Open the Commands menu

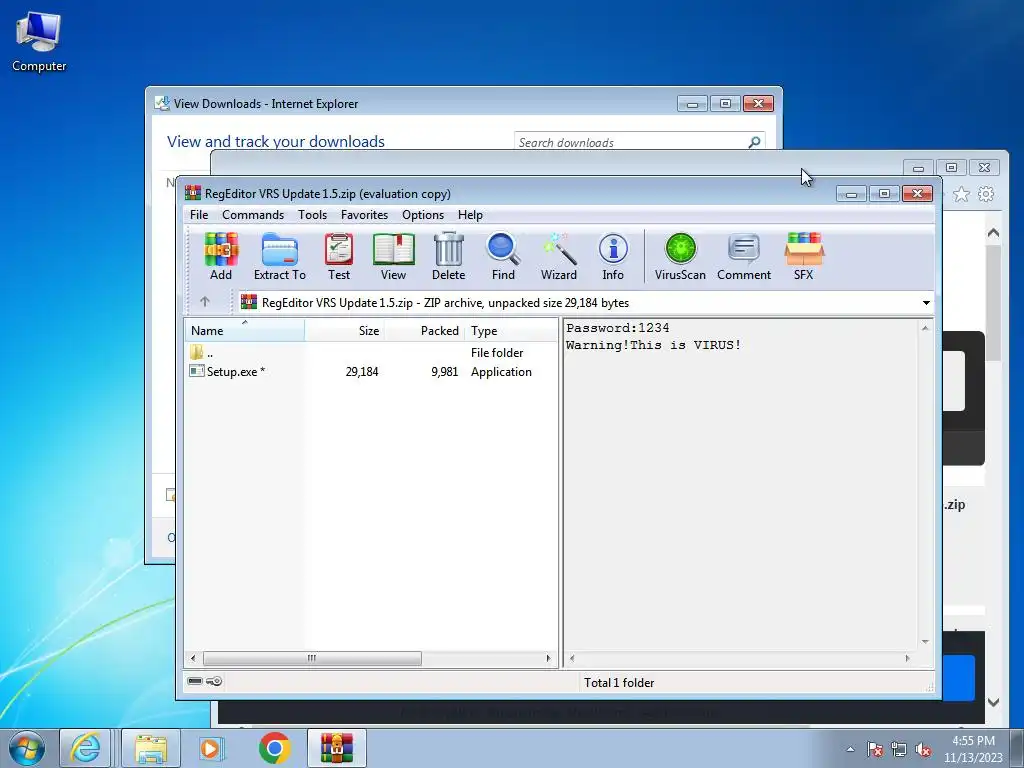click(x=253, y=215)
